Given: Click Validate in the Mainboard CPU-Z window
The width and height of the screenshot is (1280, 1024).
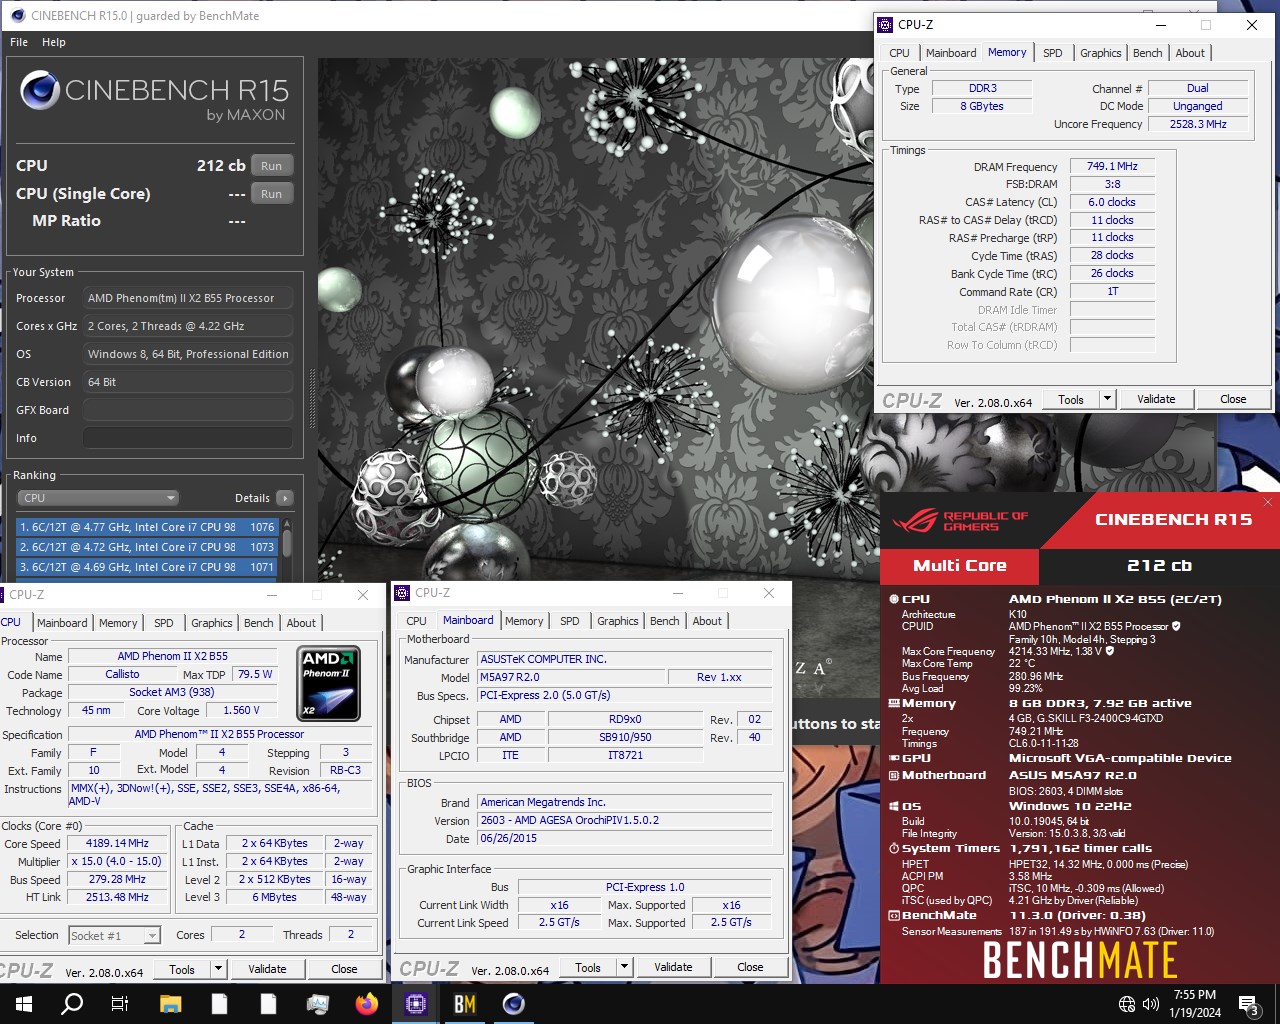Looking at the screenshot, I should (x=673, y=967).
